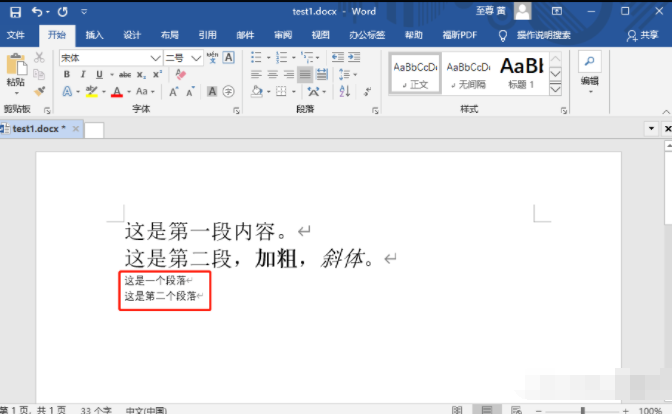Switch to the 邮件 ribbon tab
The height and width of the screenshot is (414, 672).
245,35
